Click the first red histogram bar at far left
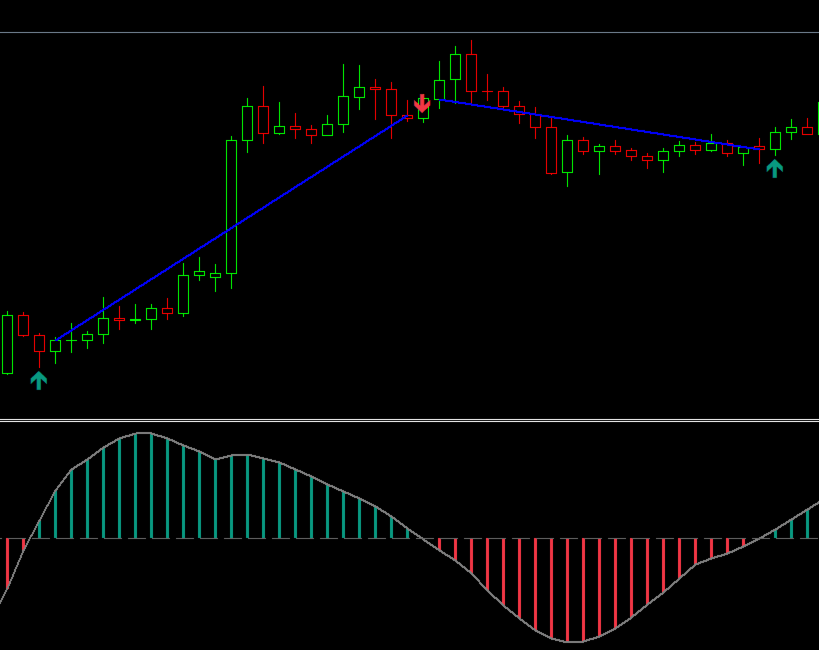819x650 pixels. (x=7, y=564)
